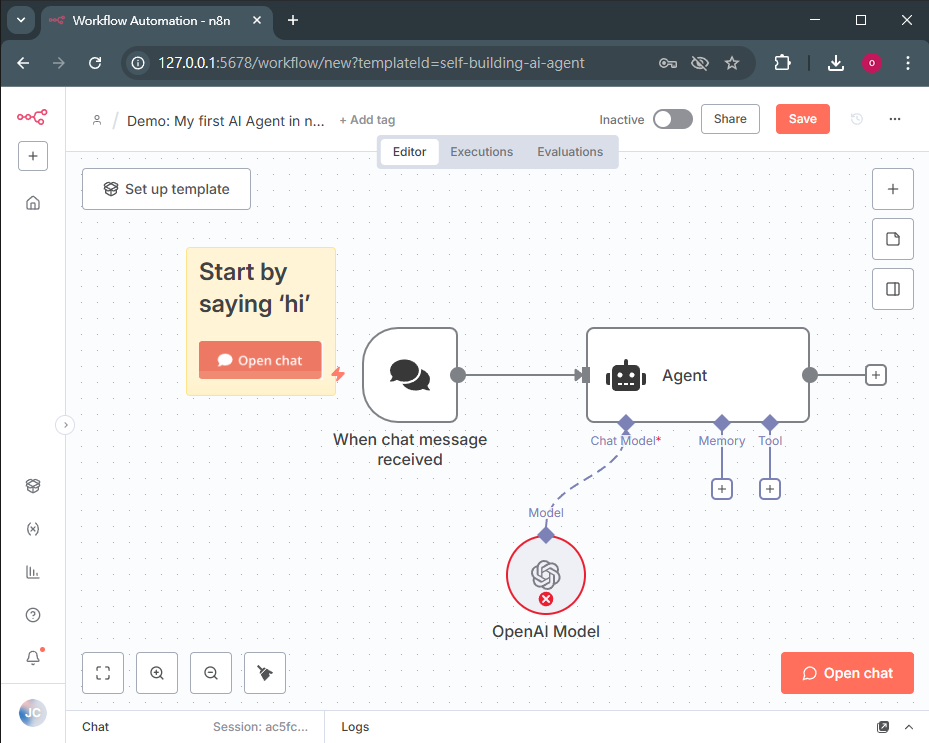Click the OpenAI Model red error badge
929x743 pixels.
[546, 599]
